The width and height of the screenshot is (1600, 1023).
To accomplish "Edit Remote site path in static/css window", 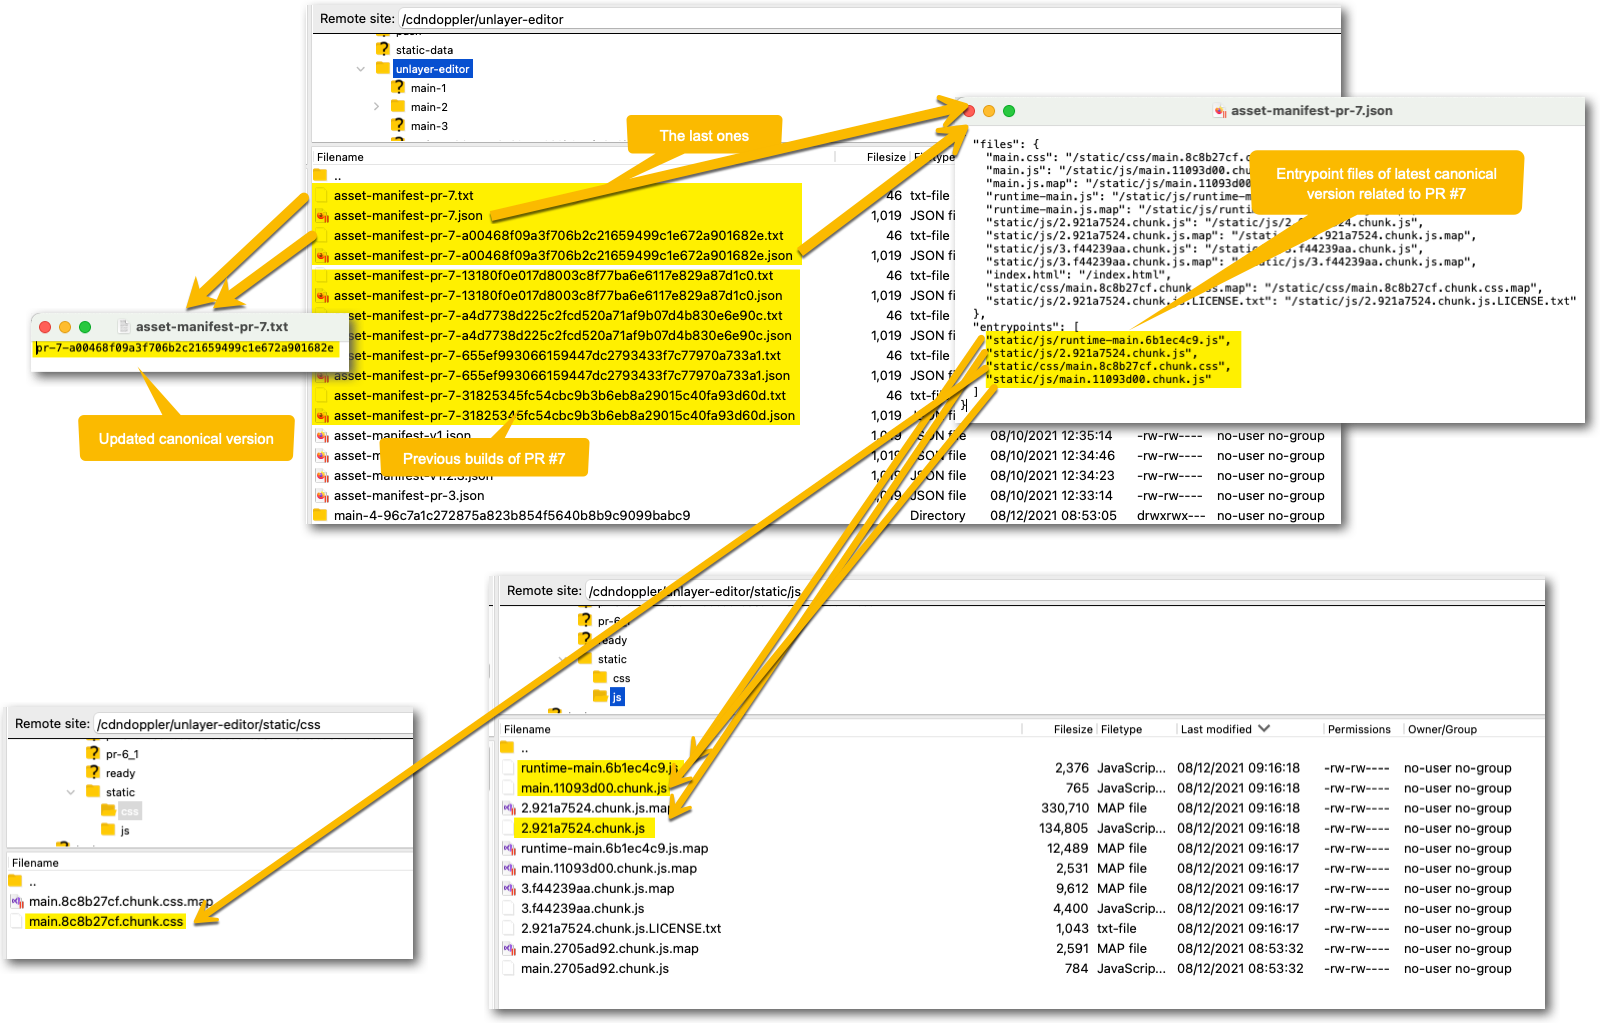I will pos(252,724).
